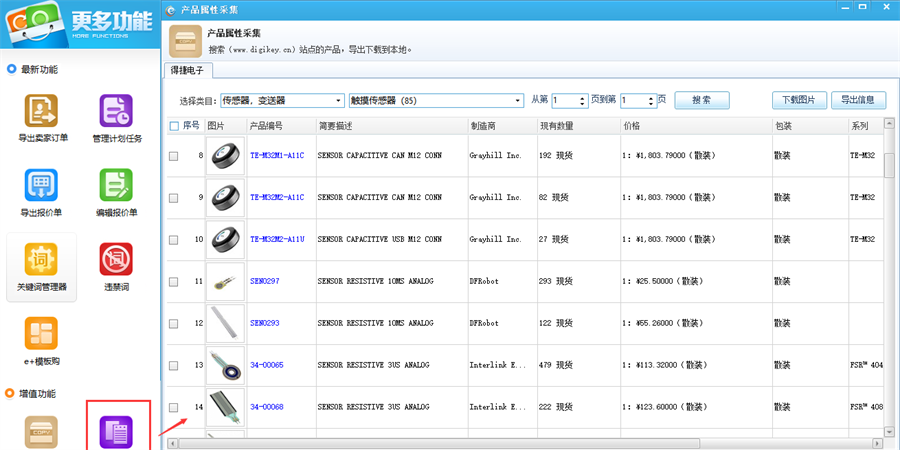Screen dimensions: 900x450
Task: Switch to the 得捷电子 tab
Action: [187, 70]
